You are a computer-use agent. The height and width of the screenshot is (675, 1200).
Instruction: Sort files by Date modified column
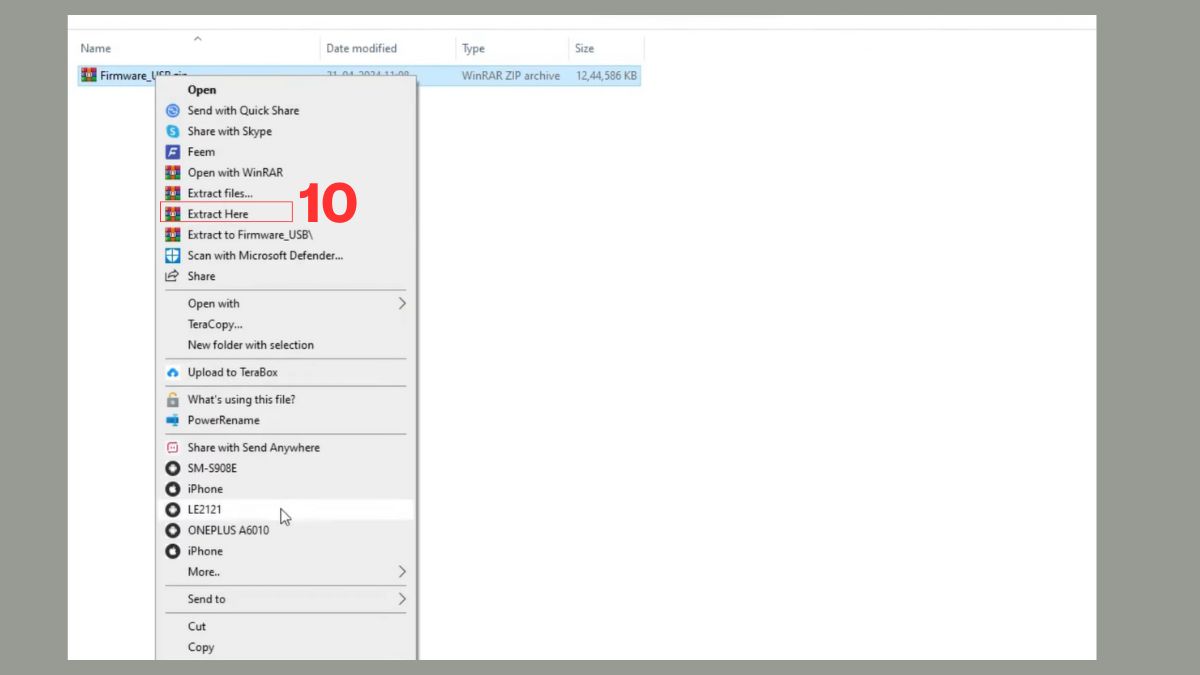361,48
